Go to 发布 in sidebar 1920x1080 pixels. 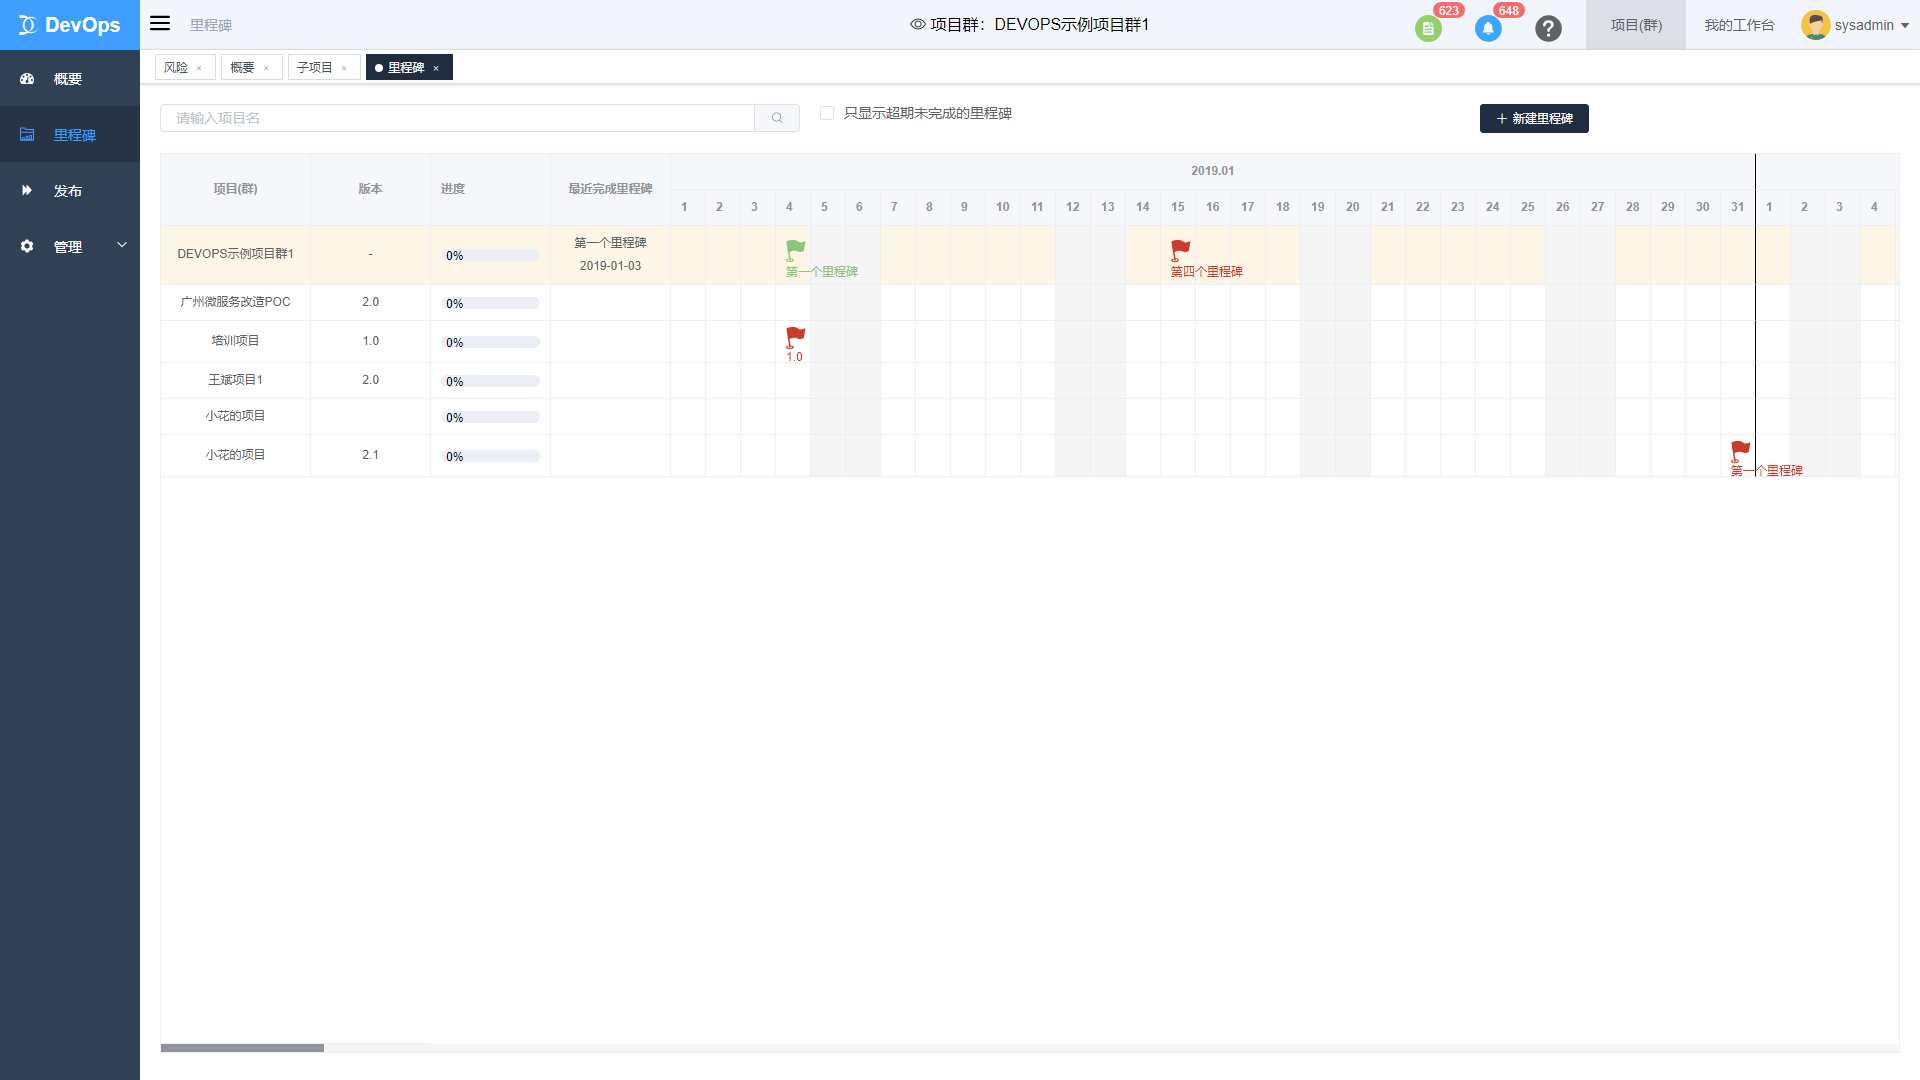[68, 191]
